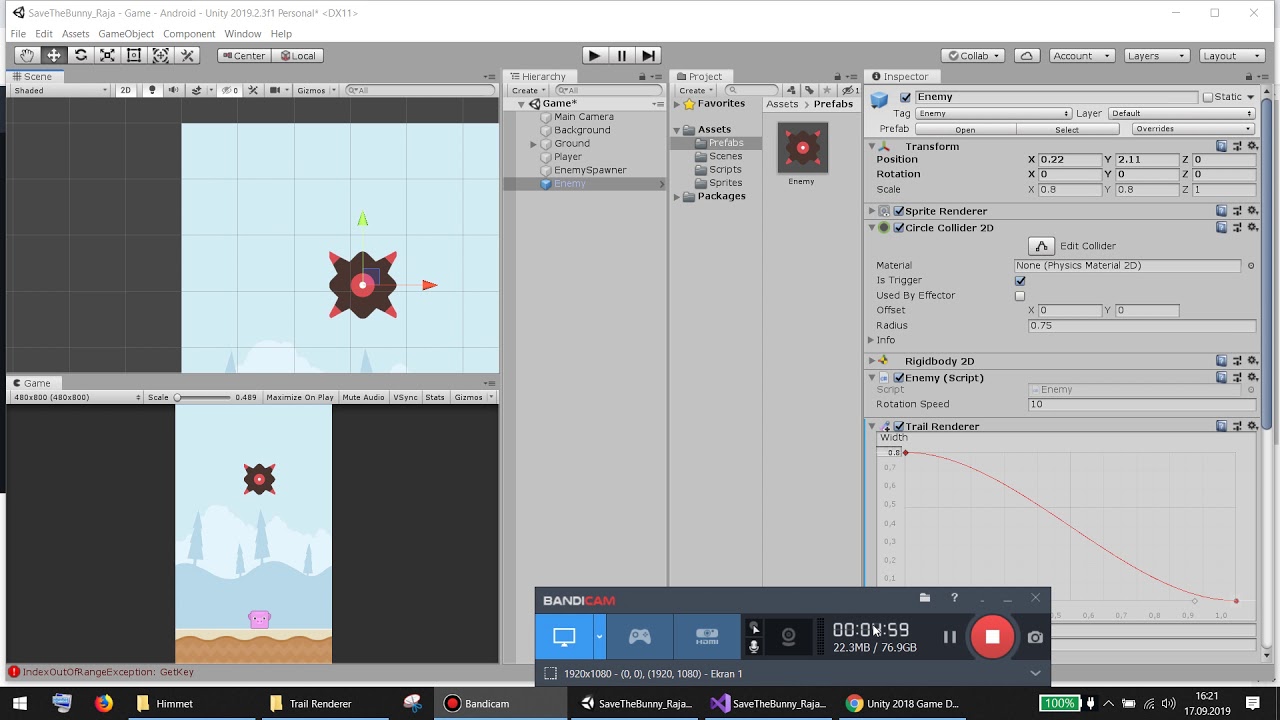Open the GameObject menu
1280x720 pixels.
click(x=126, y=34)
